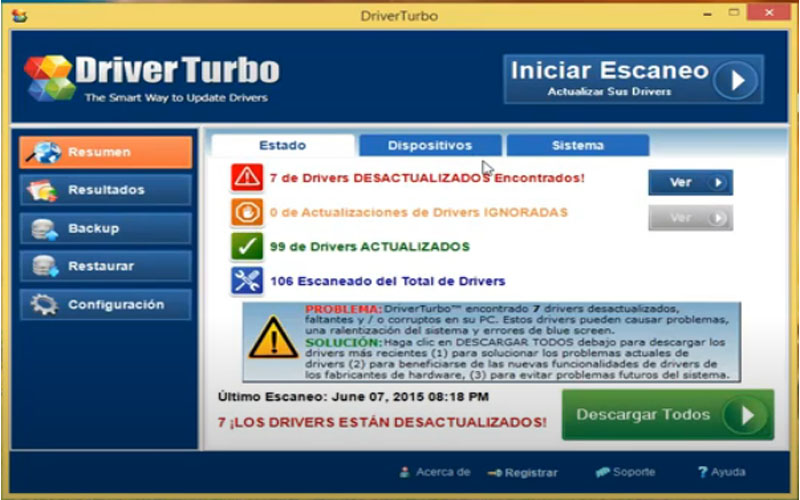The width and height of the screenshot is (800, 500).
Task: Click the play arrow on Iniciar Escaneo
Action: tap(736, 80)
